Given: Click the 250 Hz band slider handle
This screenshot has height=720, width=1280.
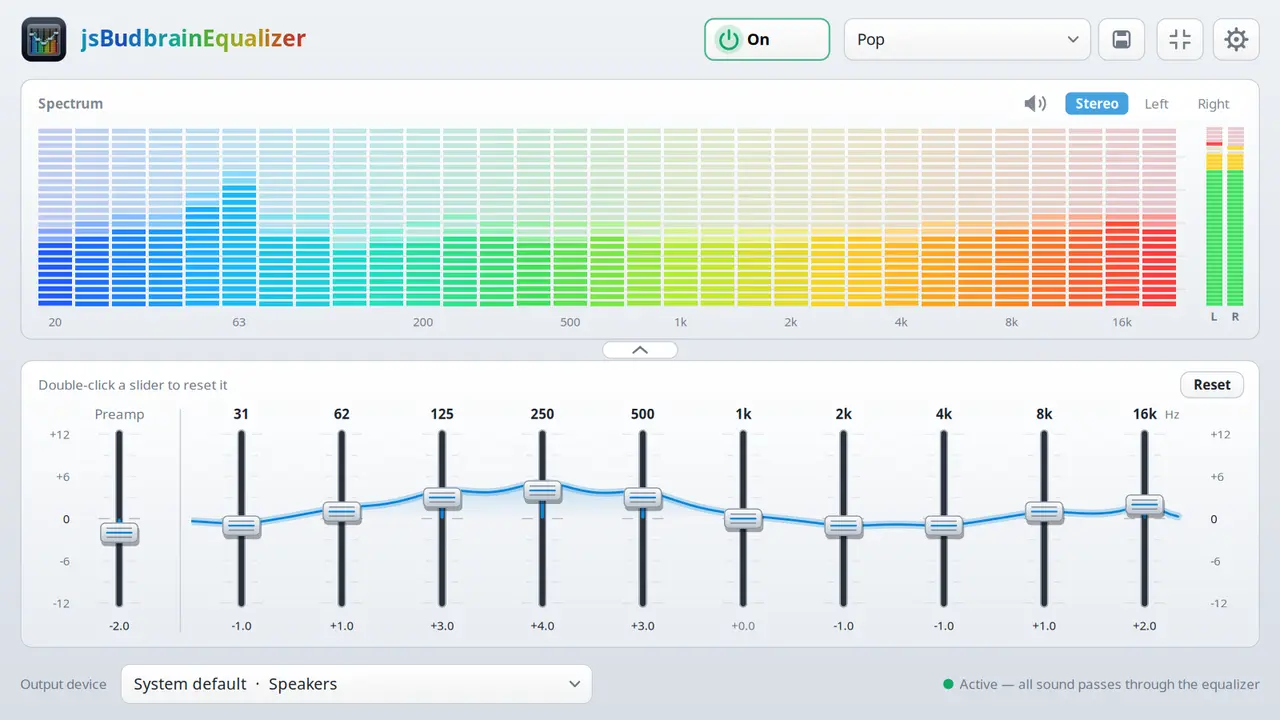Looking at the screenshot, I should [542, 490].
